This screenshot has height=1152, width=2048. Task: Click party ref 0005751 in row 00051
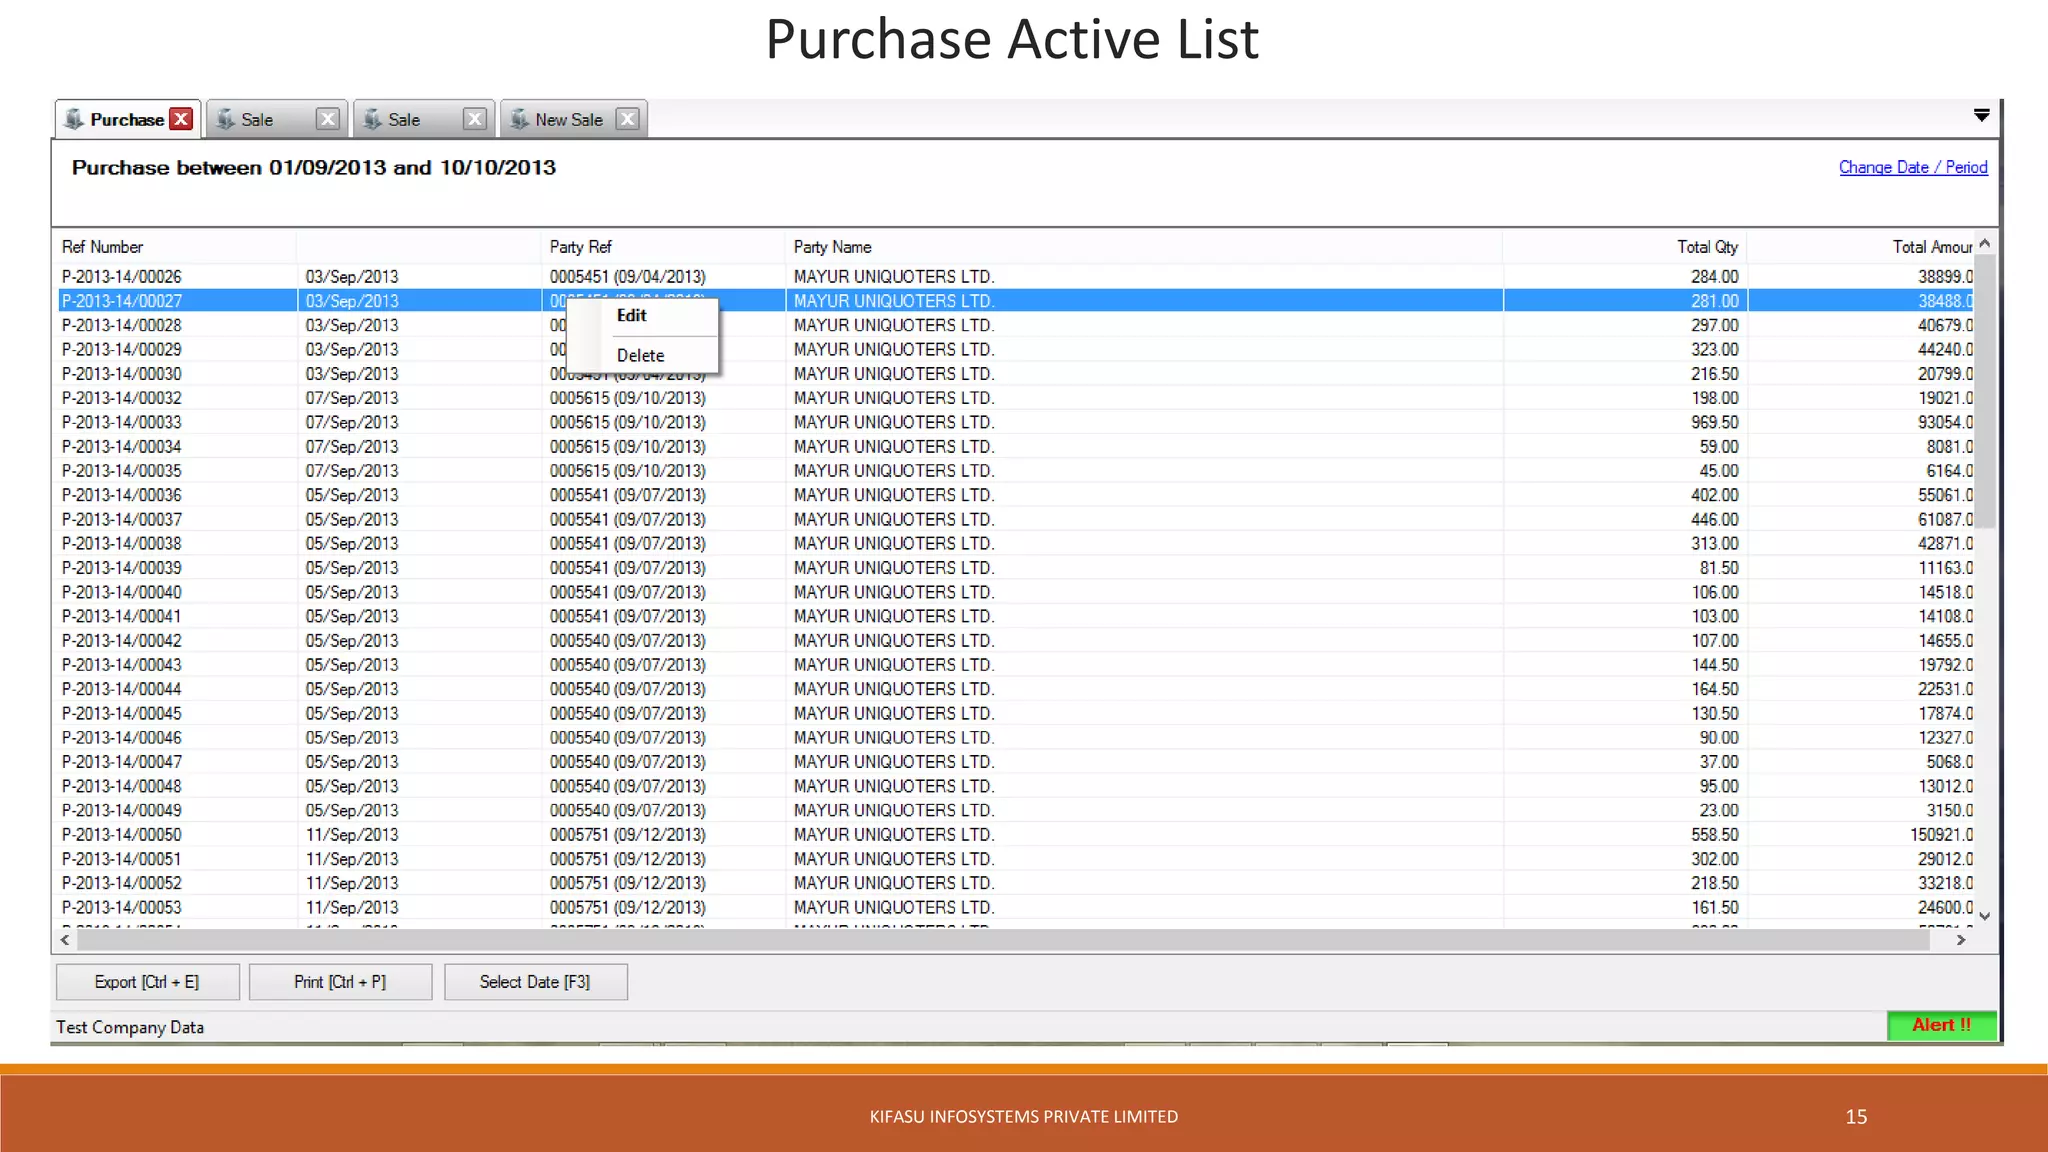627,859
